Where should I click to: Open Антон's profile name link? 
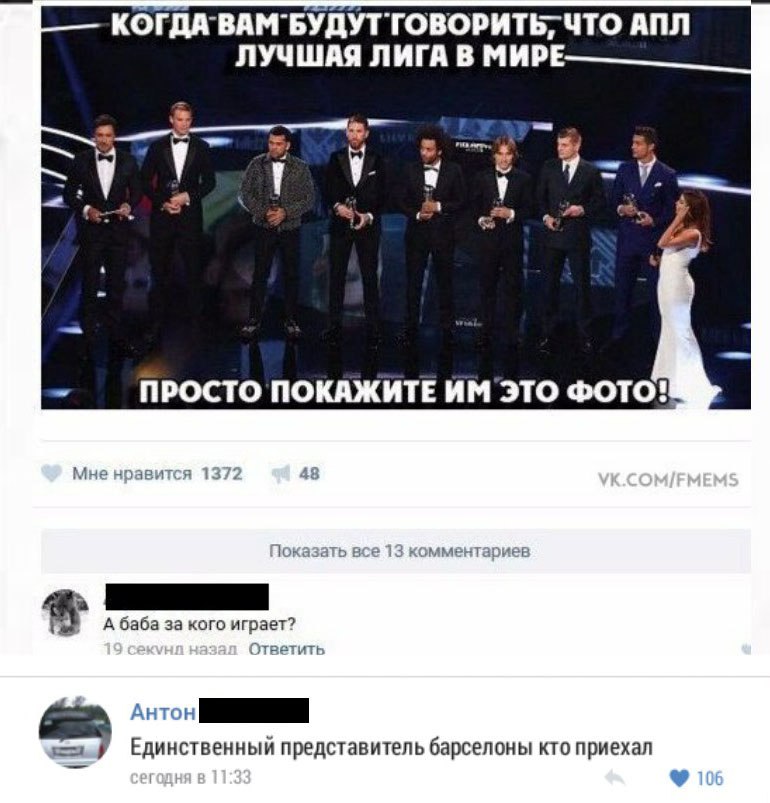(163, 712)
